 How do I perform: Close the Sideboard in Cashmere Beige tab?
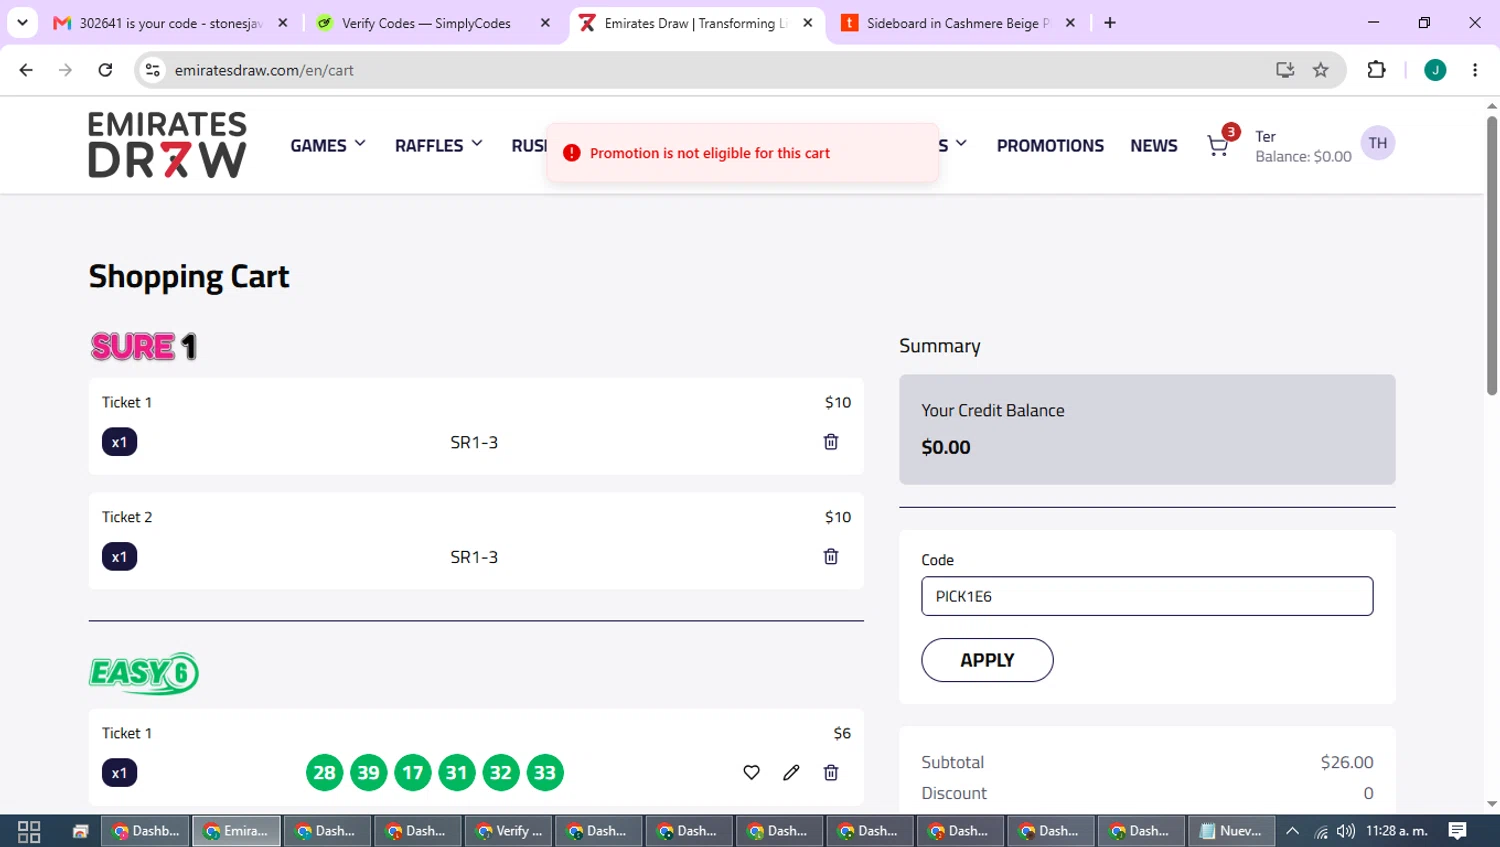pyautogui.click(x=1070, y=23)
